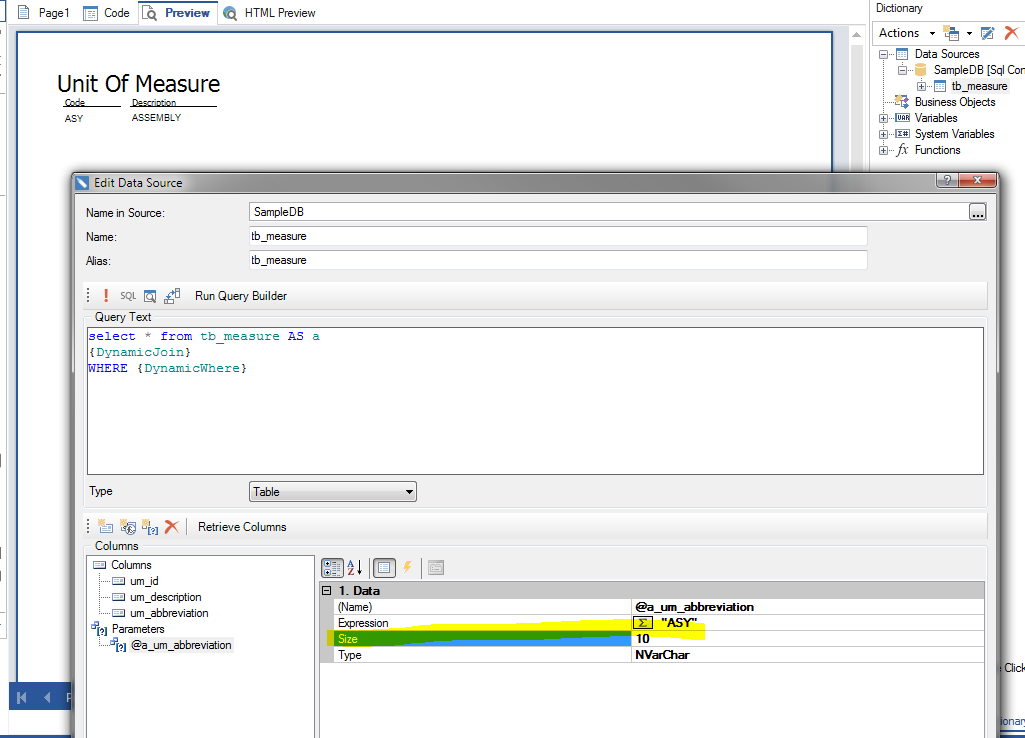Click the Property Pages icon
The image size is (1025, 738).
tap(436, 568)
